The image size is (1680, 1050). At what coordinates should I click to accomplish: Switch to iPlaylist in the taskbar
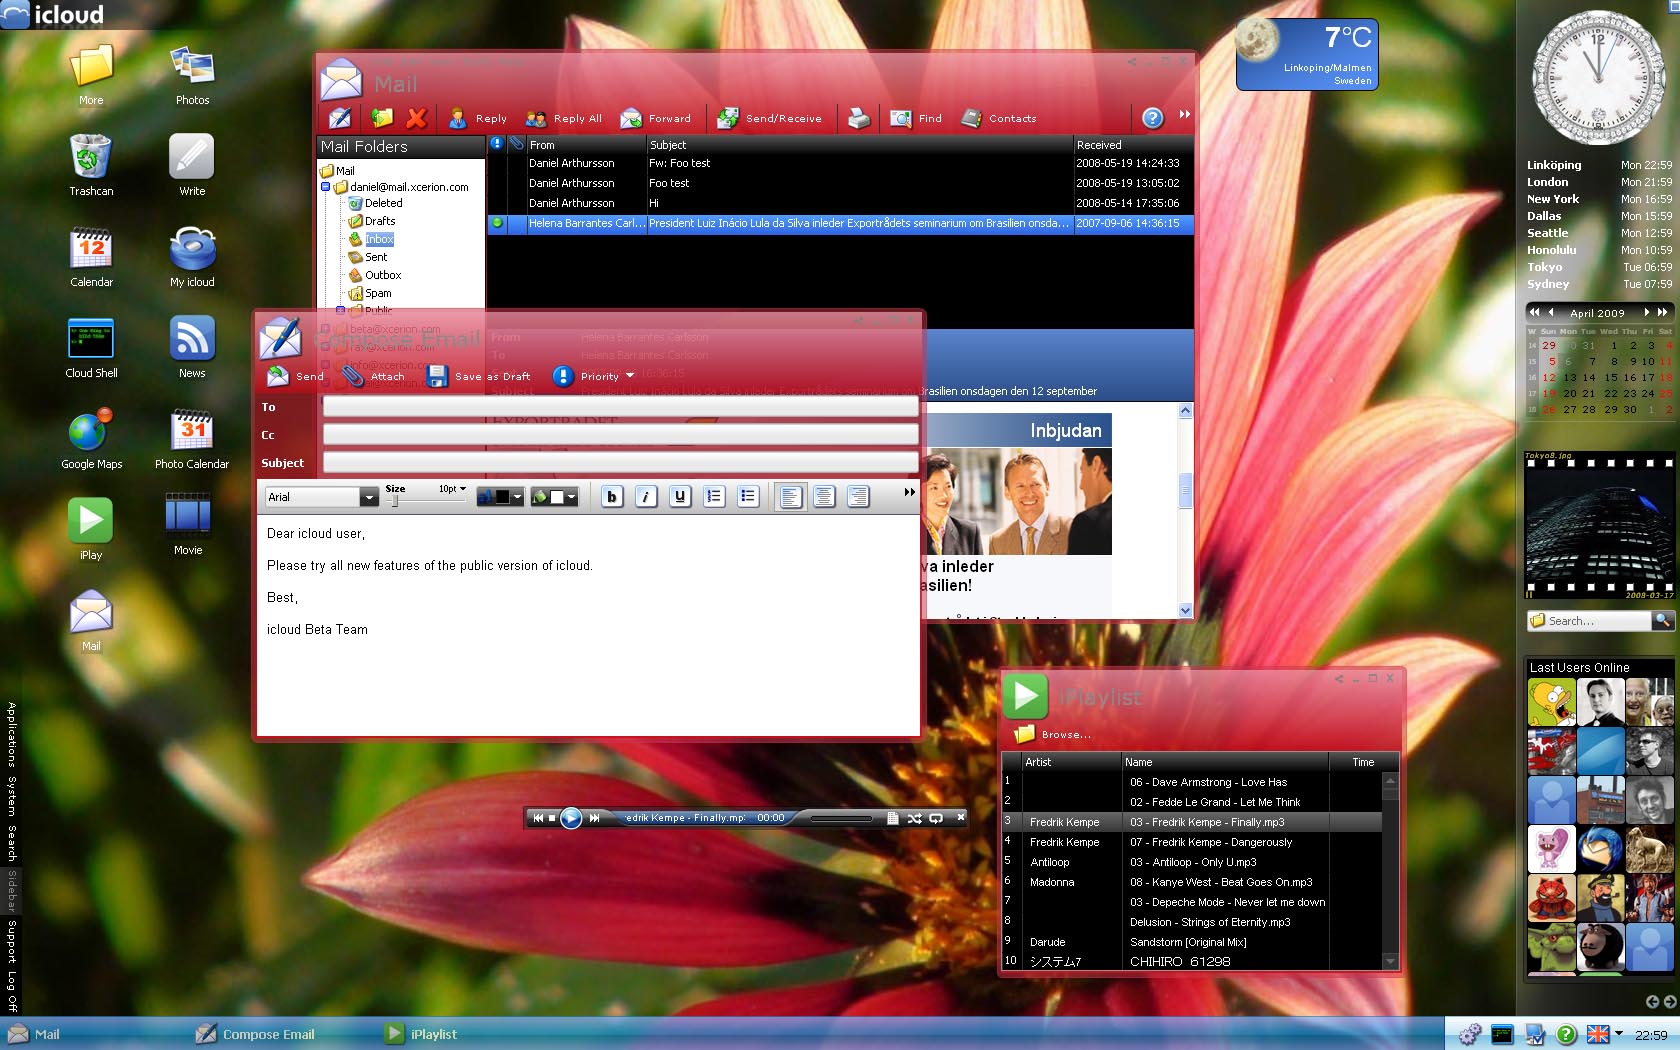pyautogui.click(x=421, y=1034)
